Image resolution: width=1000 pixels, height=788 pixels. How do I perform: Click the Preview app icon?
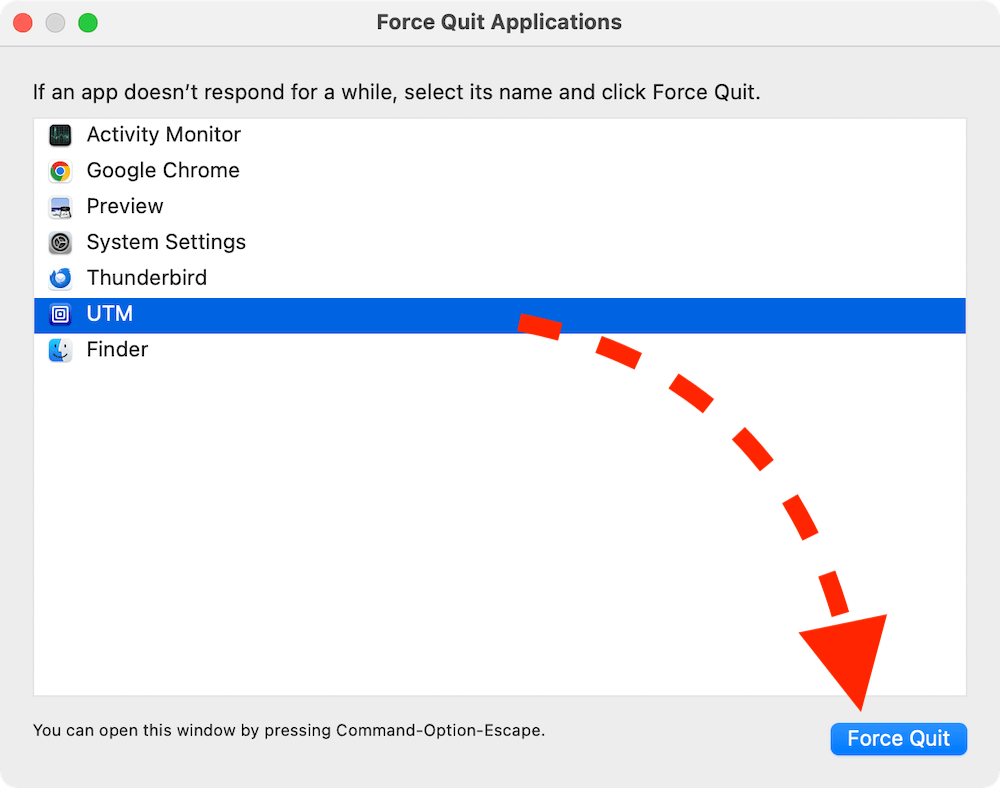point(60,207)
